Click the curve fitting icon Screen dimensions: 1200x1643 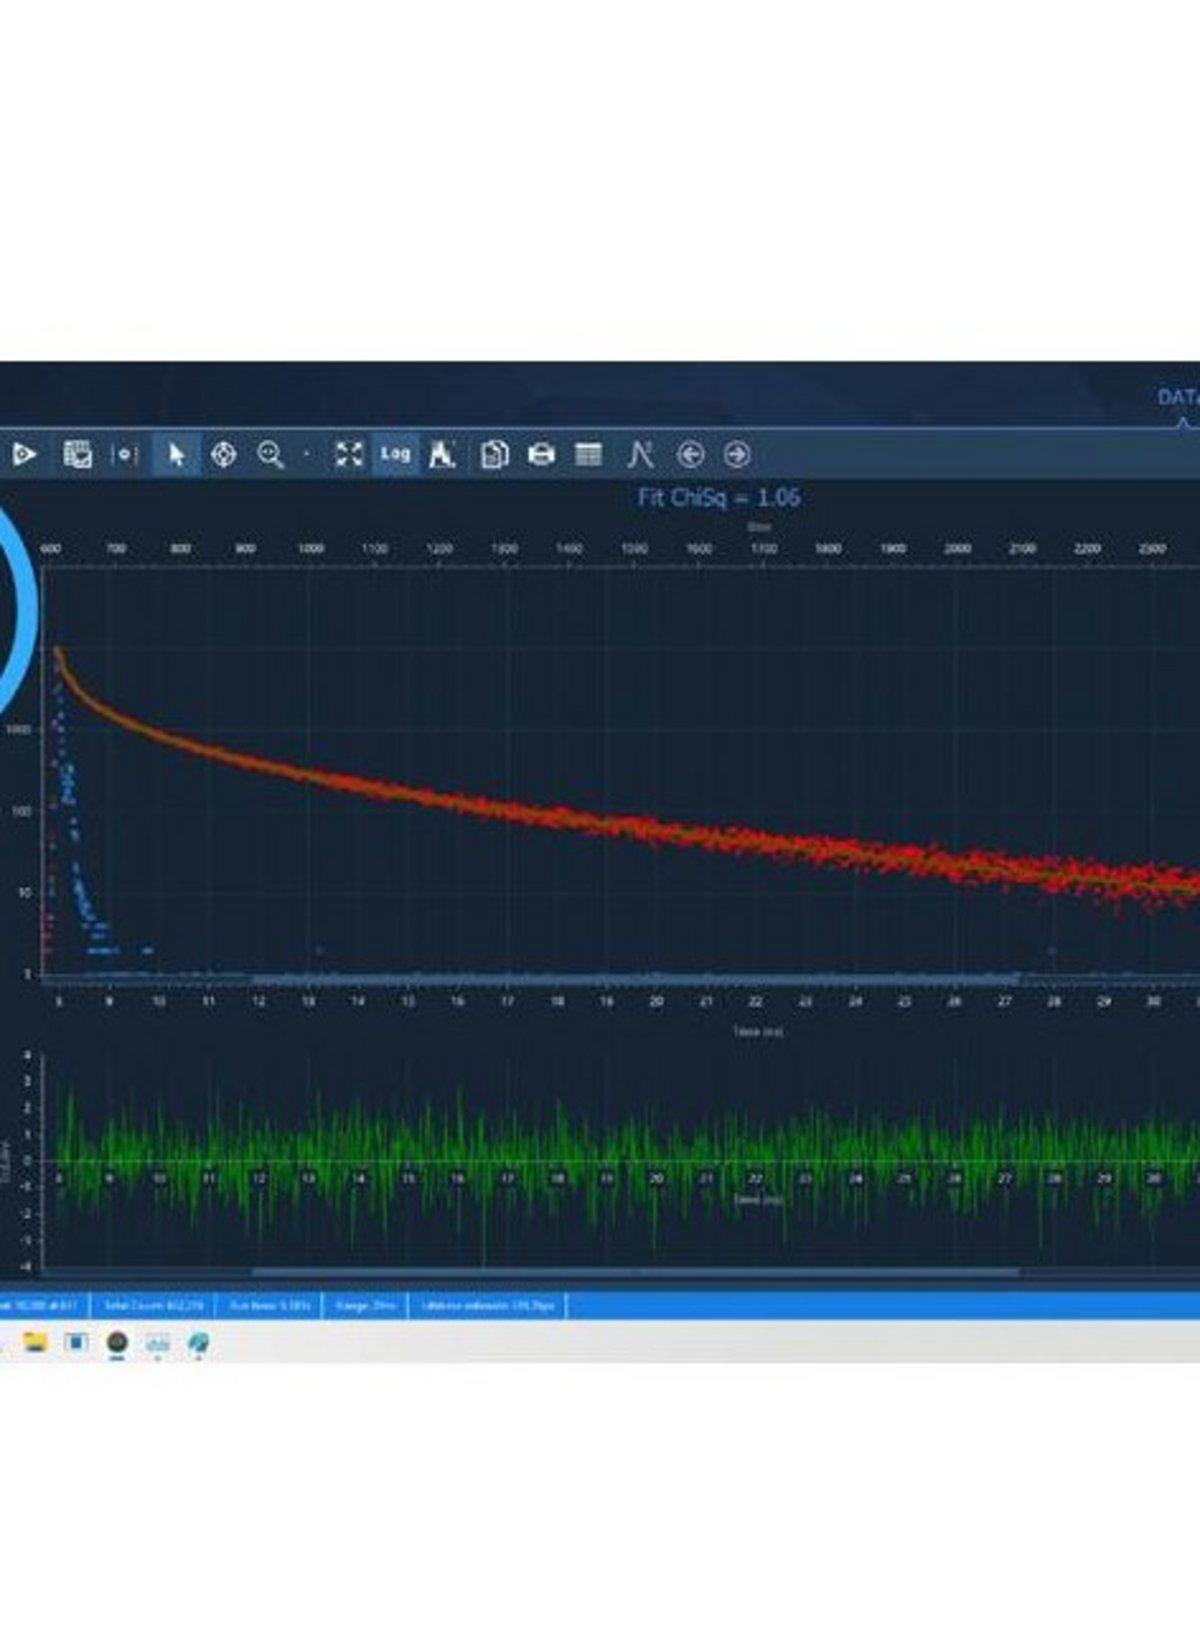(x=640, y=455)
